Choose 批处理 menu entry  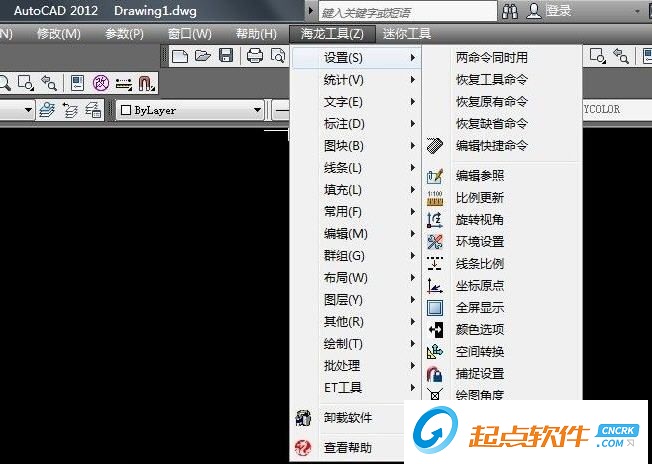click(x=356, y=366)
